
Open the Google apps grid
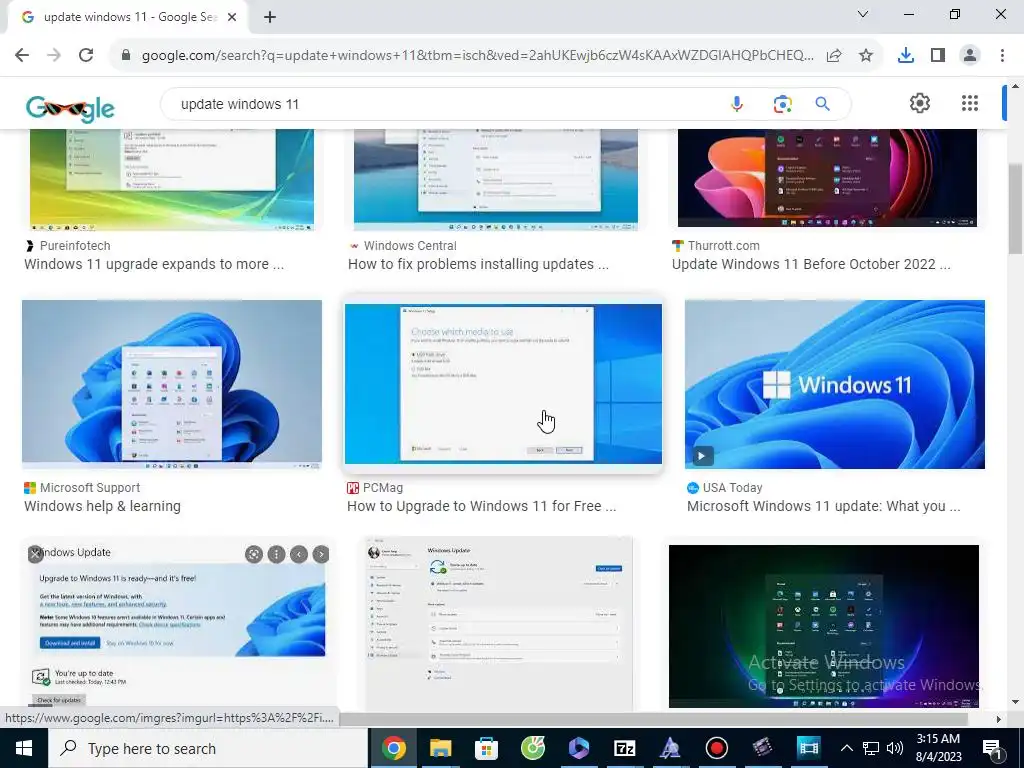[970, 103]
